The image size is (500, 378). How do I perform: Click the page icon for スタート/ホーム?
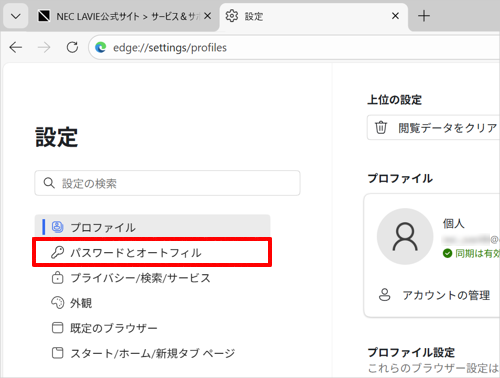coord(57,353)
